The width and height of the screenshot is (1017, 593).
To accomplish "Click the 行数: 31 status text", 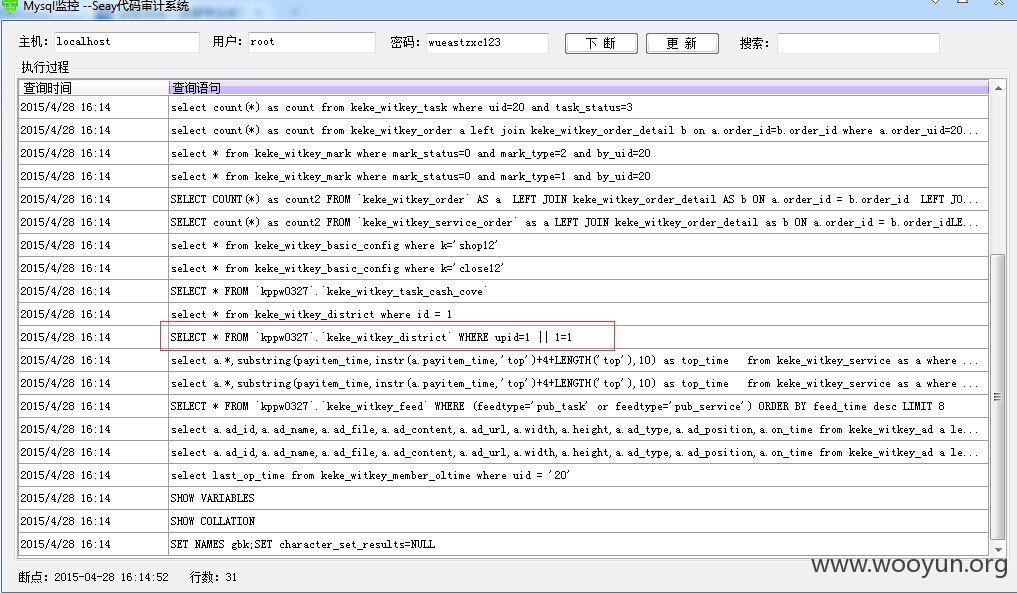I will (213, 577).
